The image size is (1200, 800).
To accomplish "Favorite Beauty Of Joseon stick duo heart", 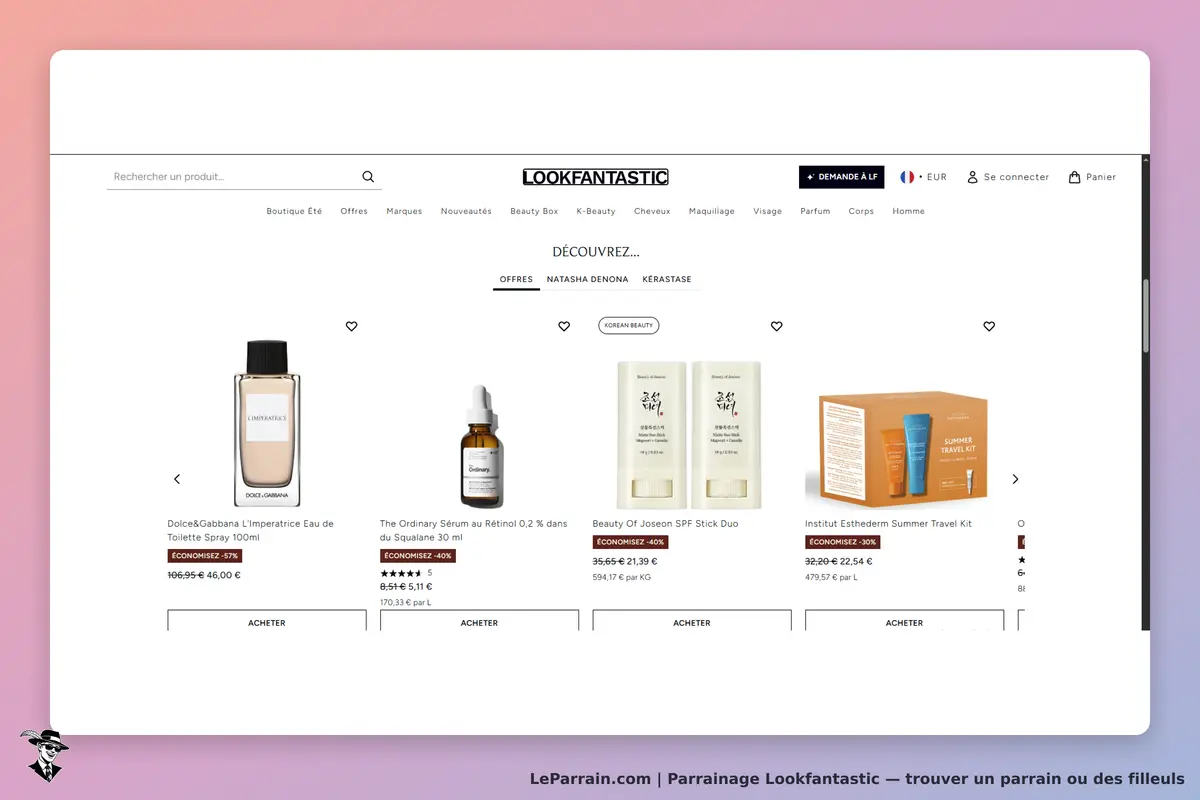I will tap(777, 326).
